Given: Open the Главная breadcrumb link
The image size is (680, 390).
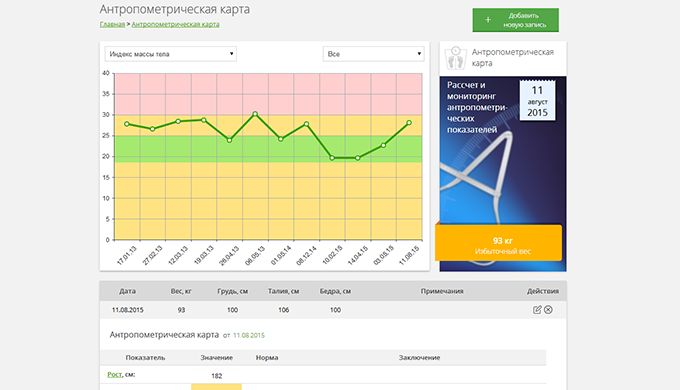Looking at the screenshot, I should [x=112, y=24].
